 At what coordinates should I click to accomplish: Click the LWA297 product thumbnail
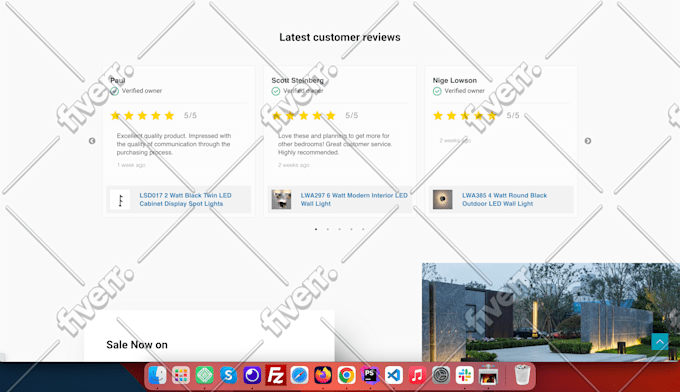click(281, 199)
